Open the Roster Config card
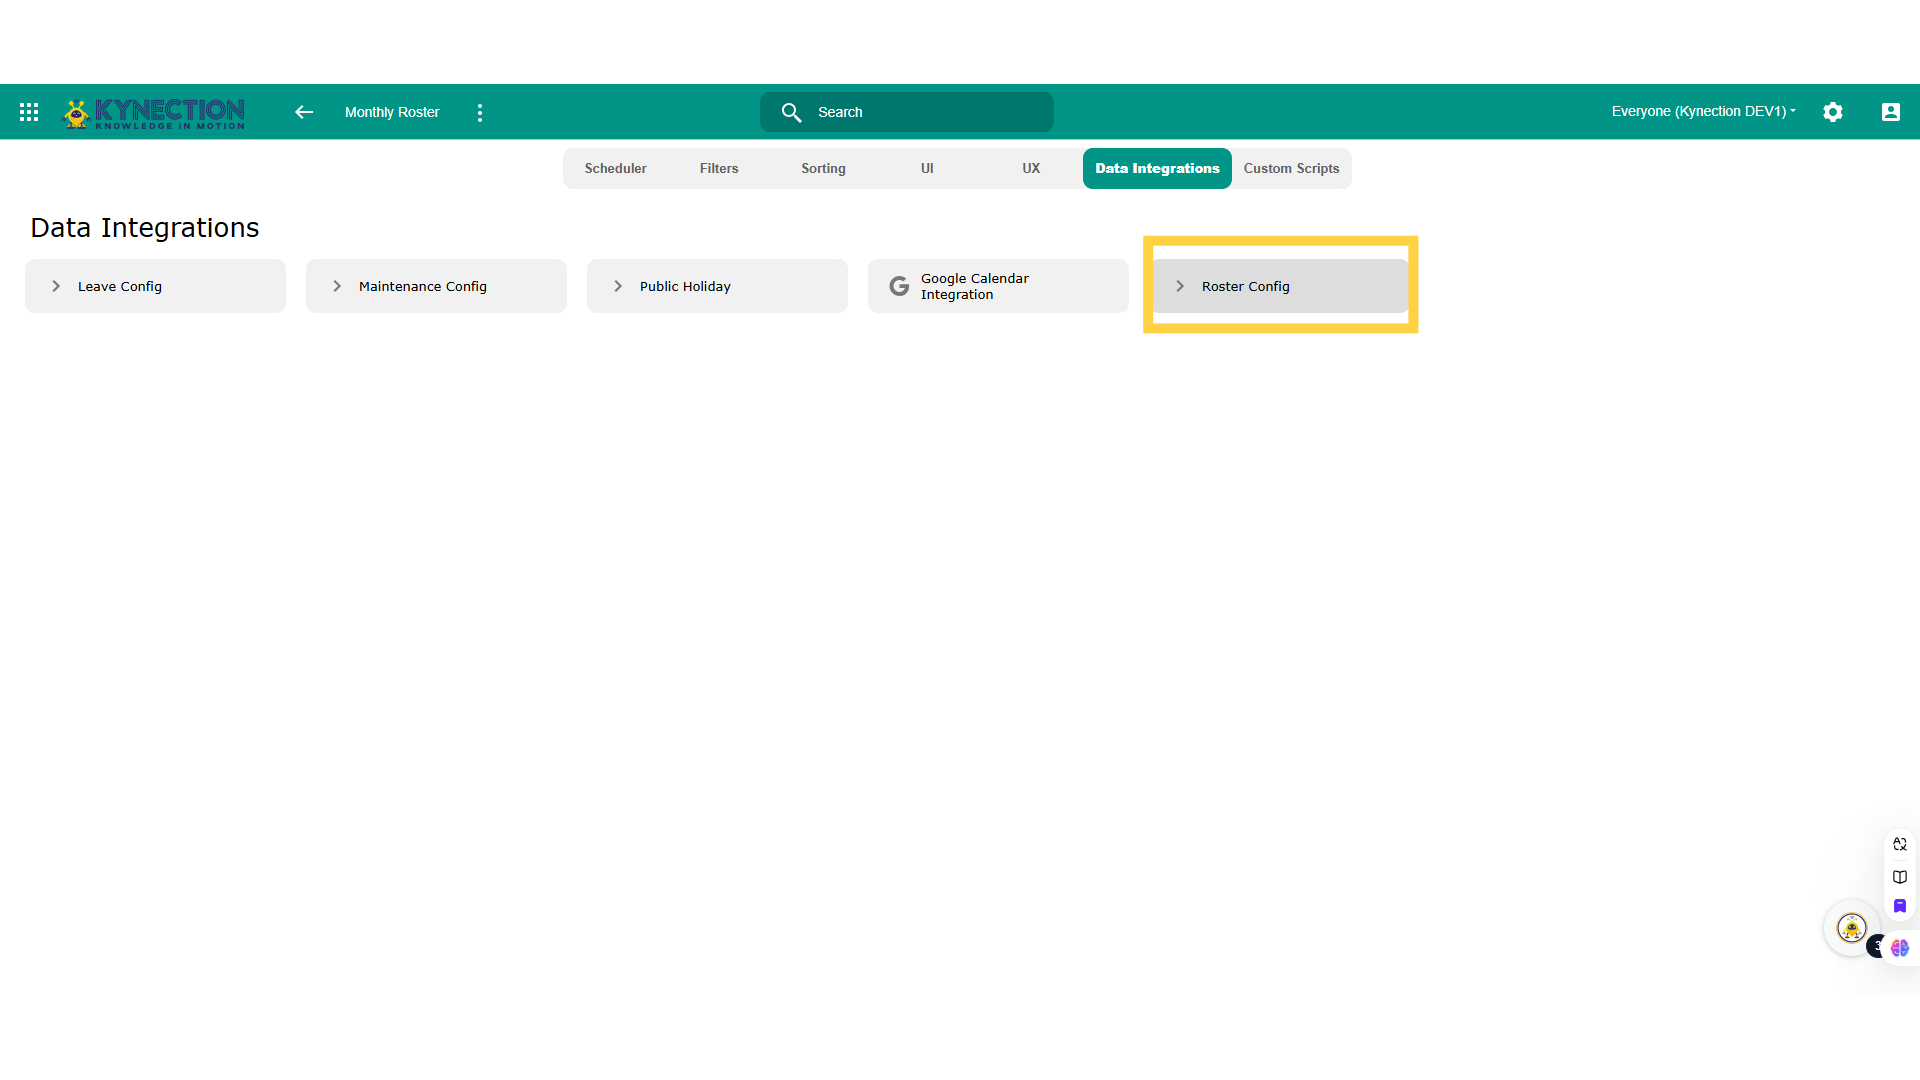The image size is (1920, 1080). 1280,286
